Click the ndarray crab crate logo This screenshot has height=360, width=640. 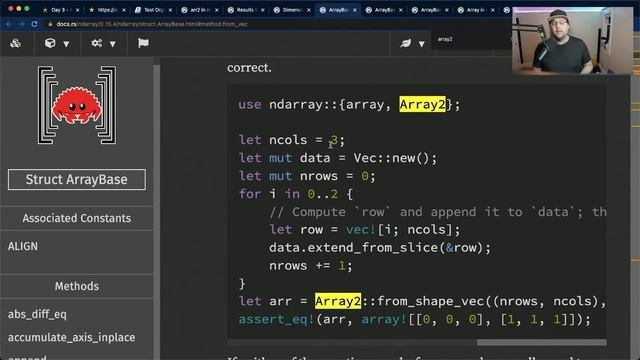[x=77, y=105]
